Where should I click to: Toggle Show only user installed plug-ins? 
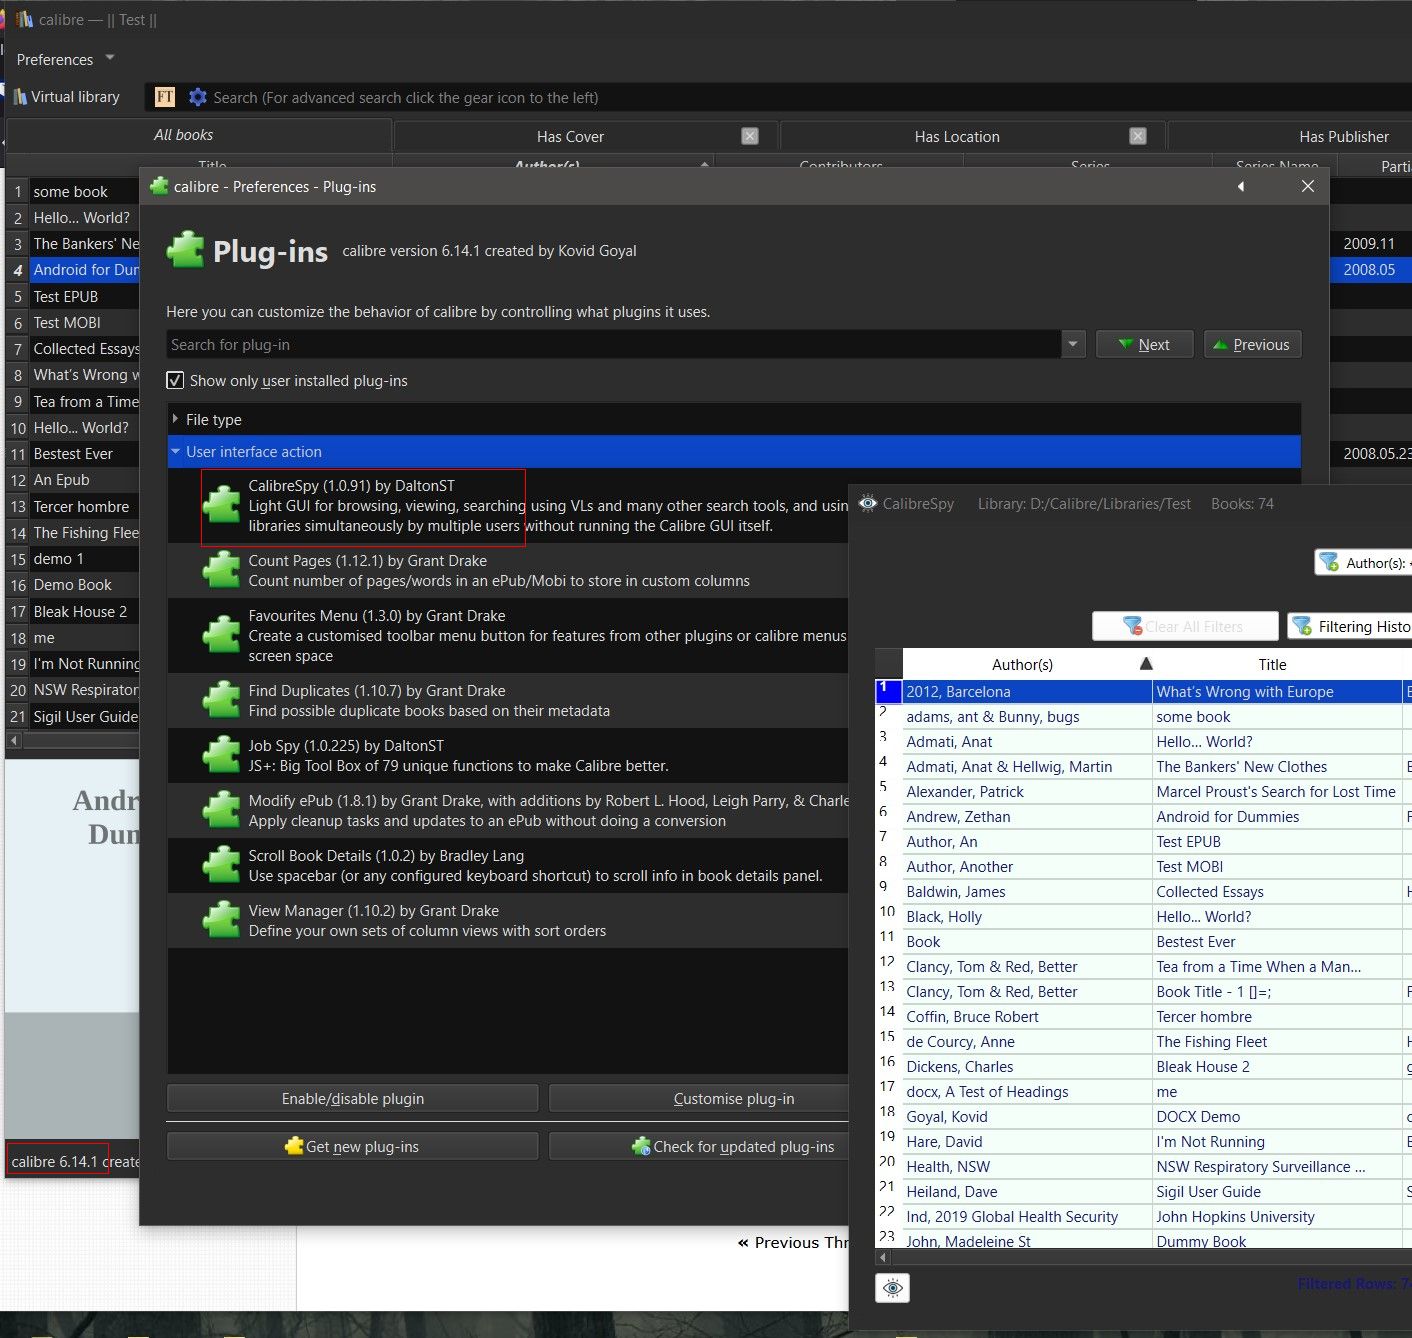coord(176,381)
